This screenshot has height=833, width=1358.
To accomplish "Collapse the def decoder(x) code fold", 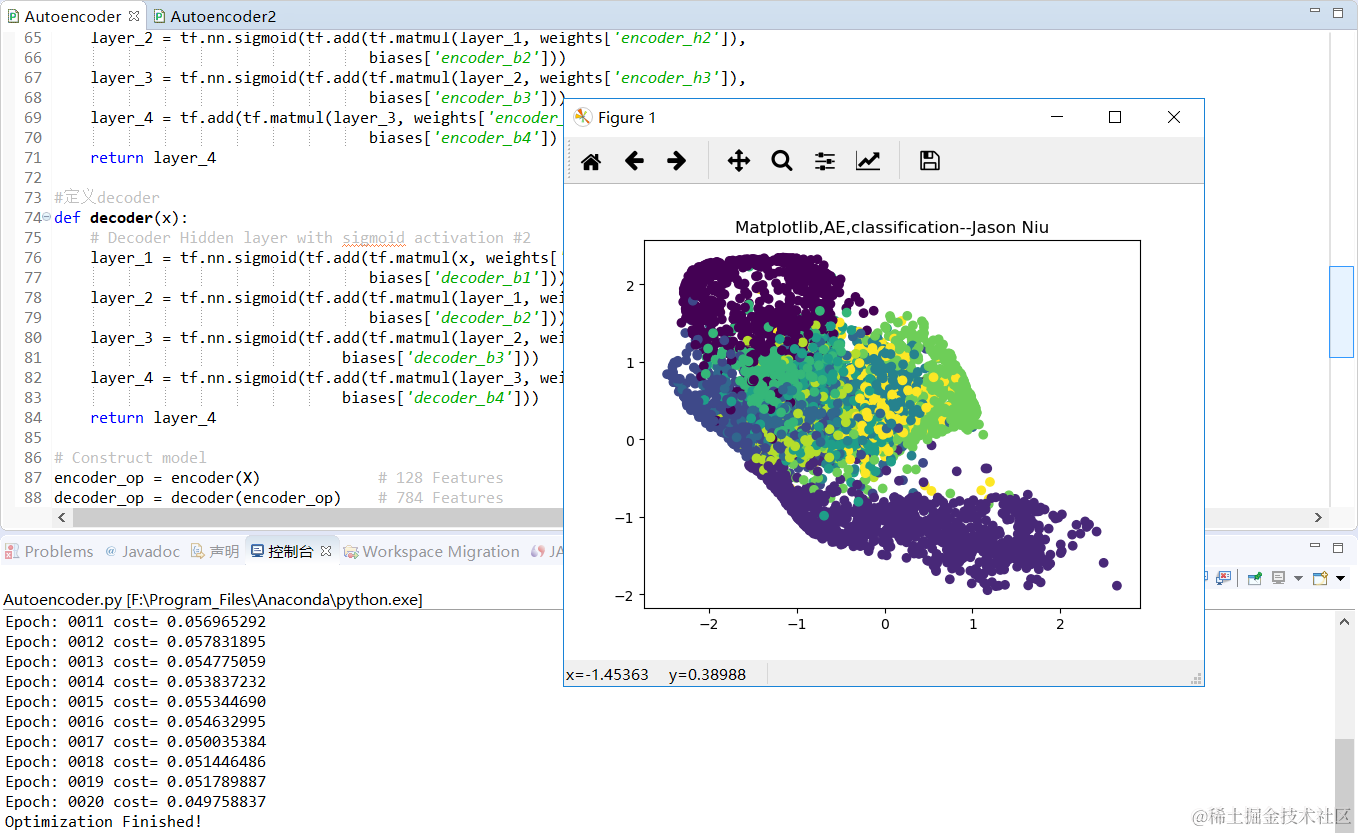I will [48, 218].
